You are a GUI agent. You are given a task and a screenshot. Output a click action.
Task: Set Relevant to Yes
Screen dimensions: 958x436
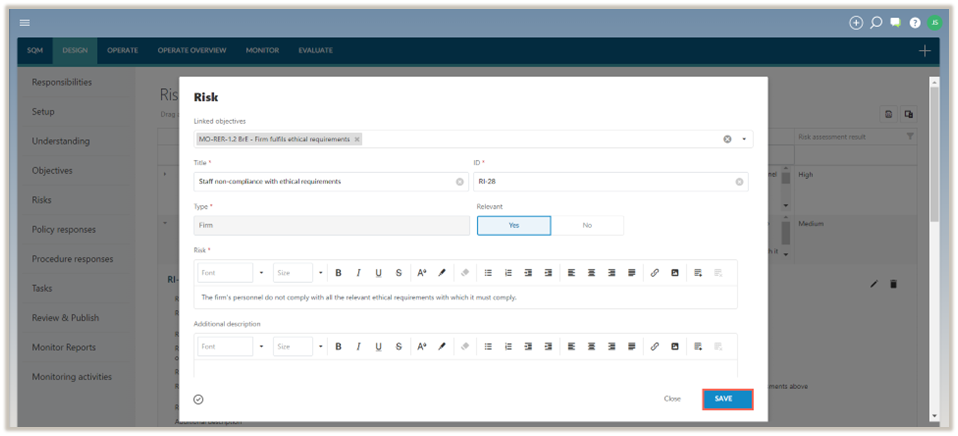[x=513, y=226]
